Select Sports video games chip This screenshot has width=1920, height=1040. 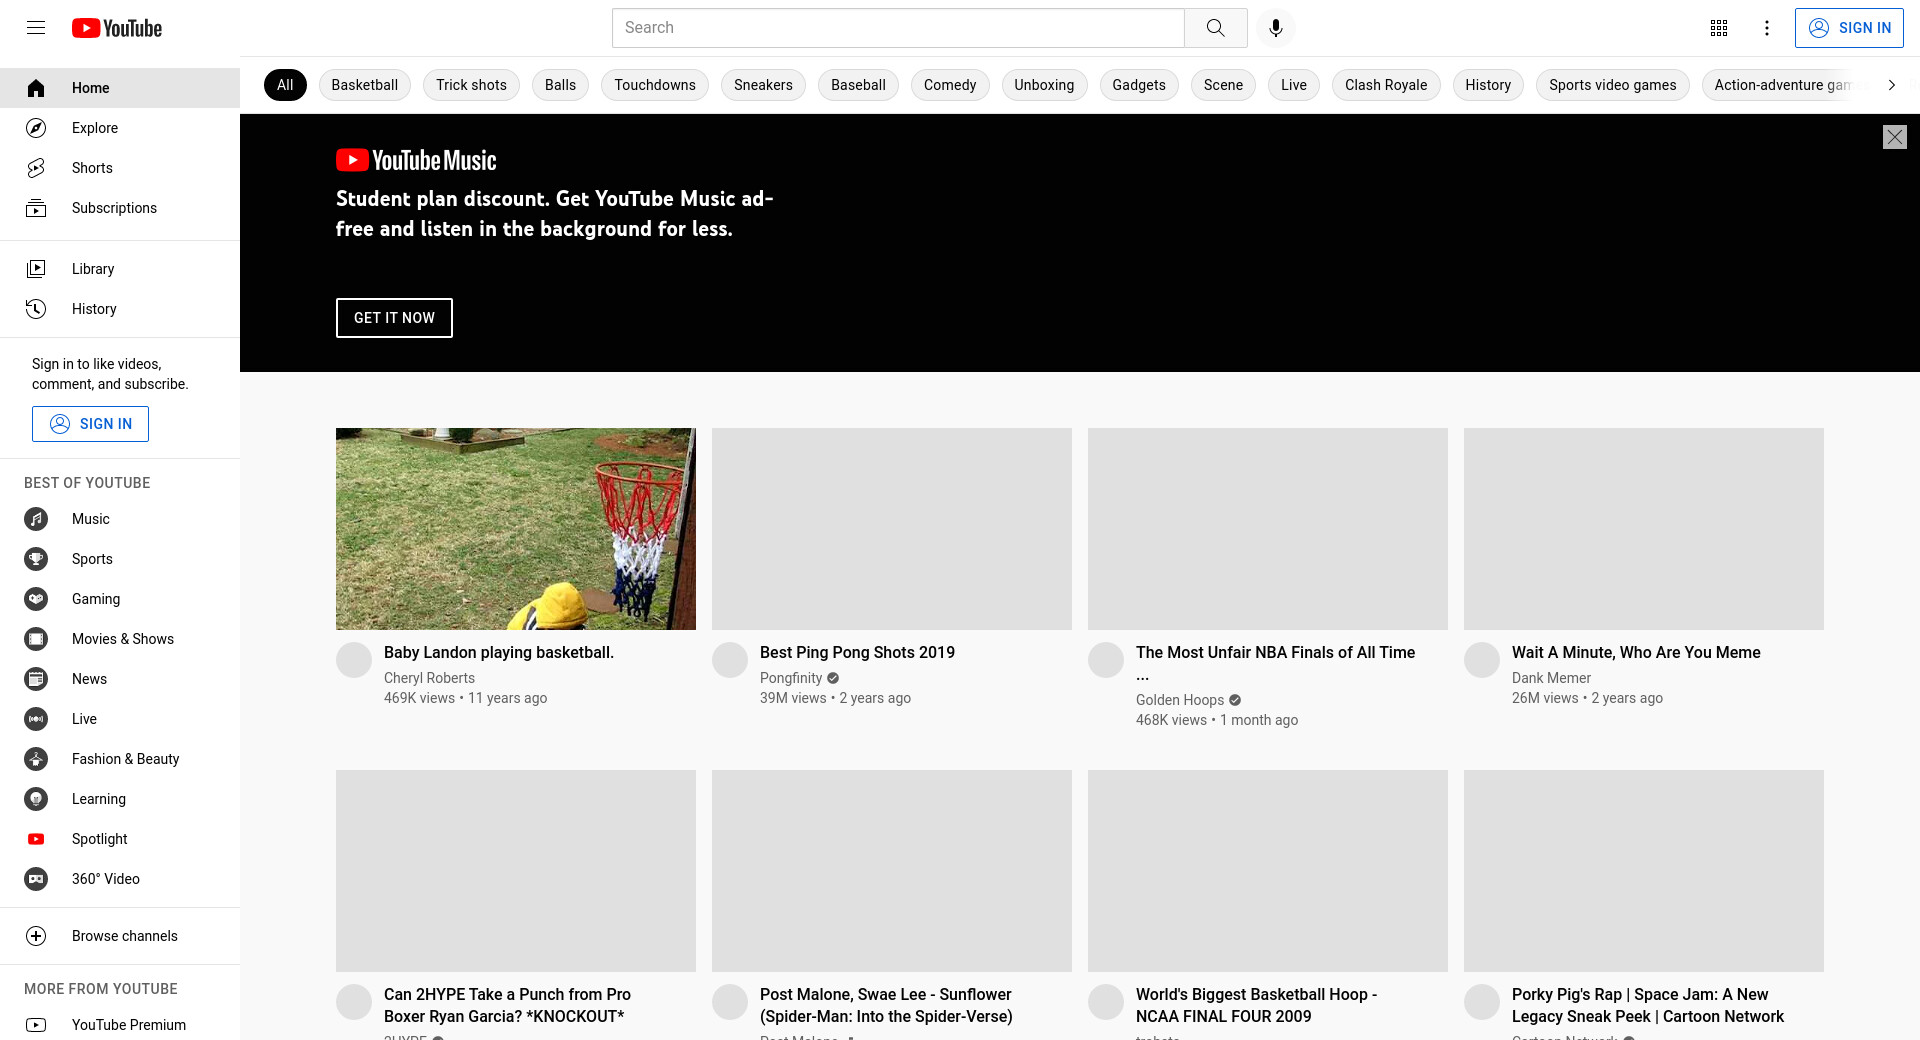pyautogui.click(x=1613, y=85)
